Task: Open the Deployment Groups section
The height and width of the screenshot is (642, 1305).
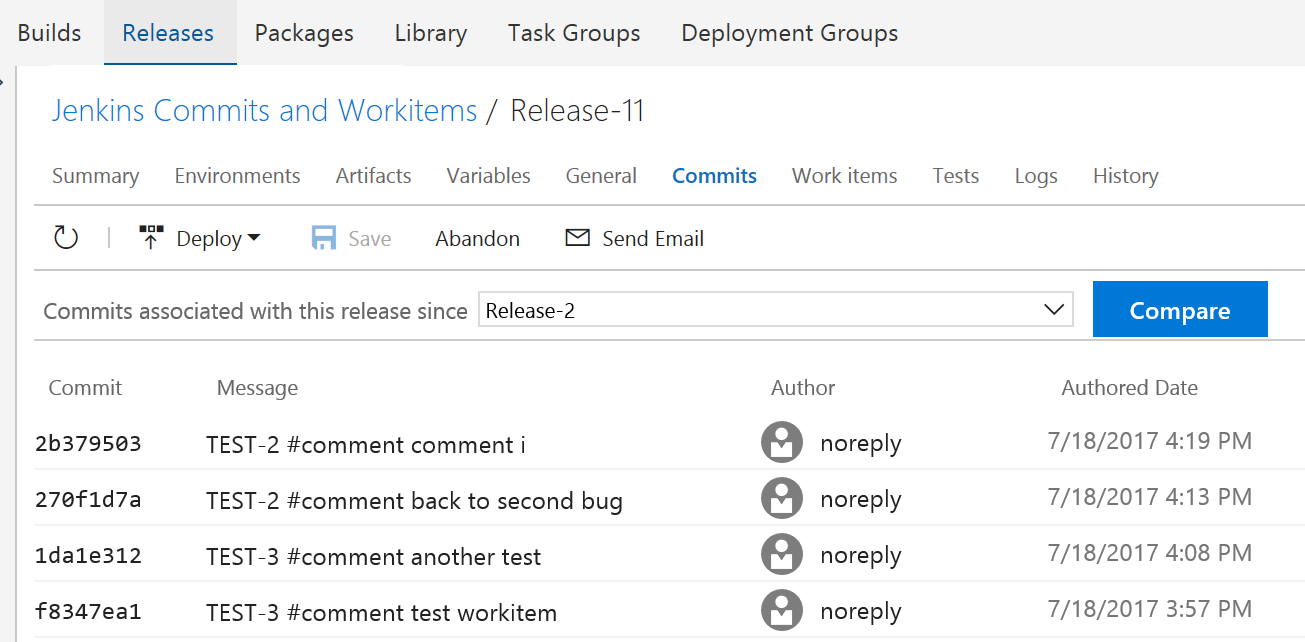Action: pos(789,32)
